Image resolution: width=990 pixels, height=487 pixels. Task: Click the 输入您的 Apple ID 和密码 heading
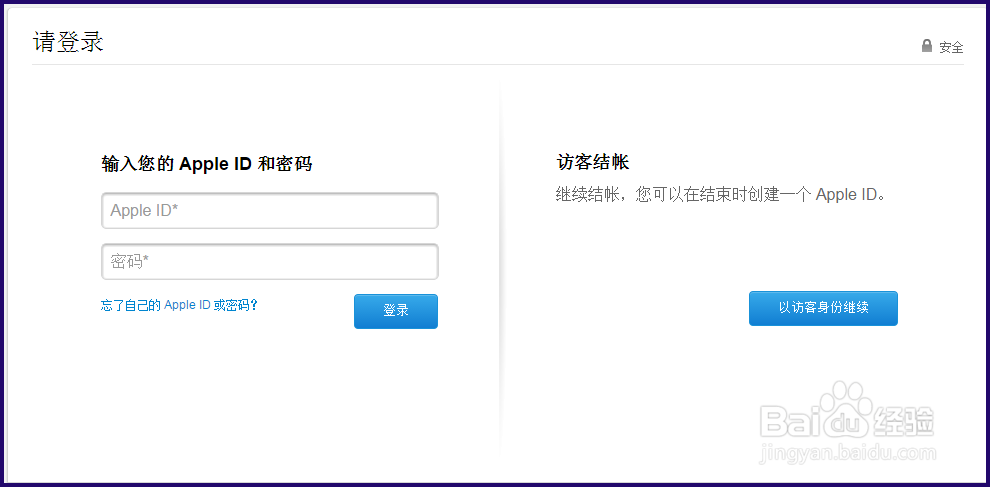(206, 164)
